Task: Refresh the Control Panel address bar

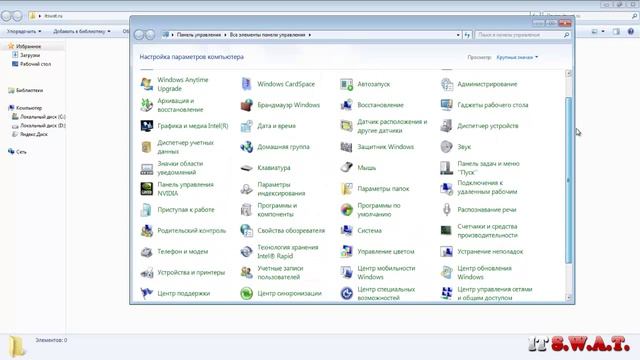Action: coord(467,35)
